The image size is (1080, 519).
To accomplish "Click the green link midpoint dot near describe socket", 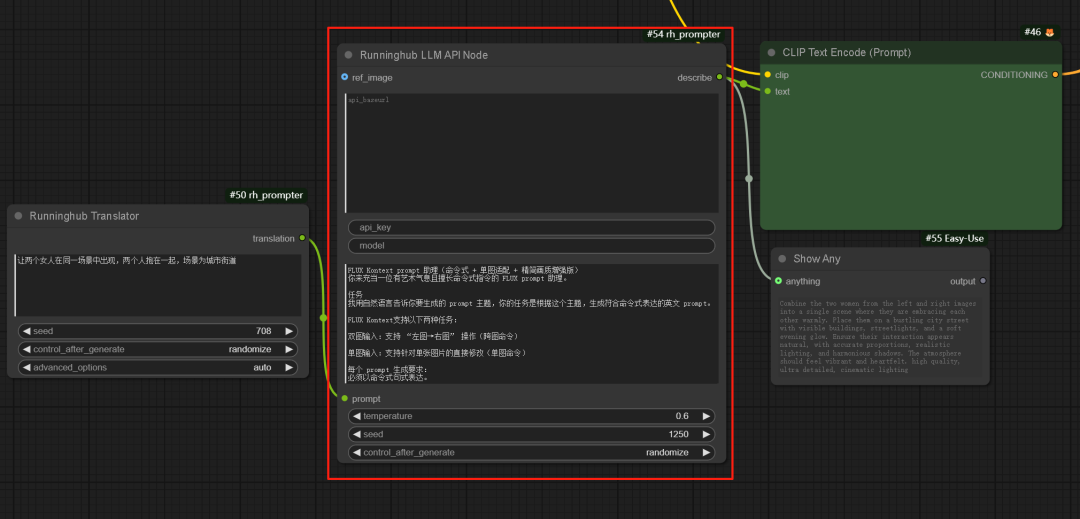I will click(x=744, y=84).
